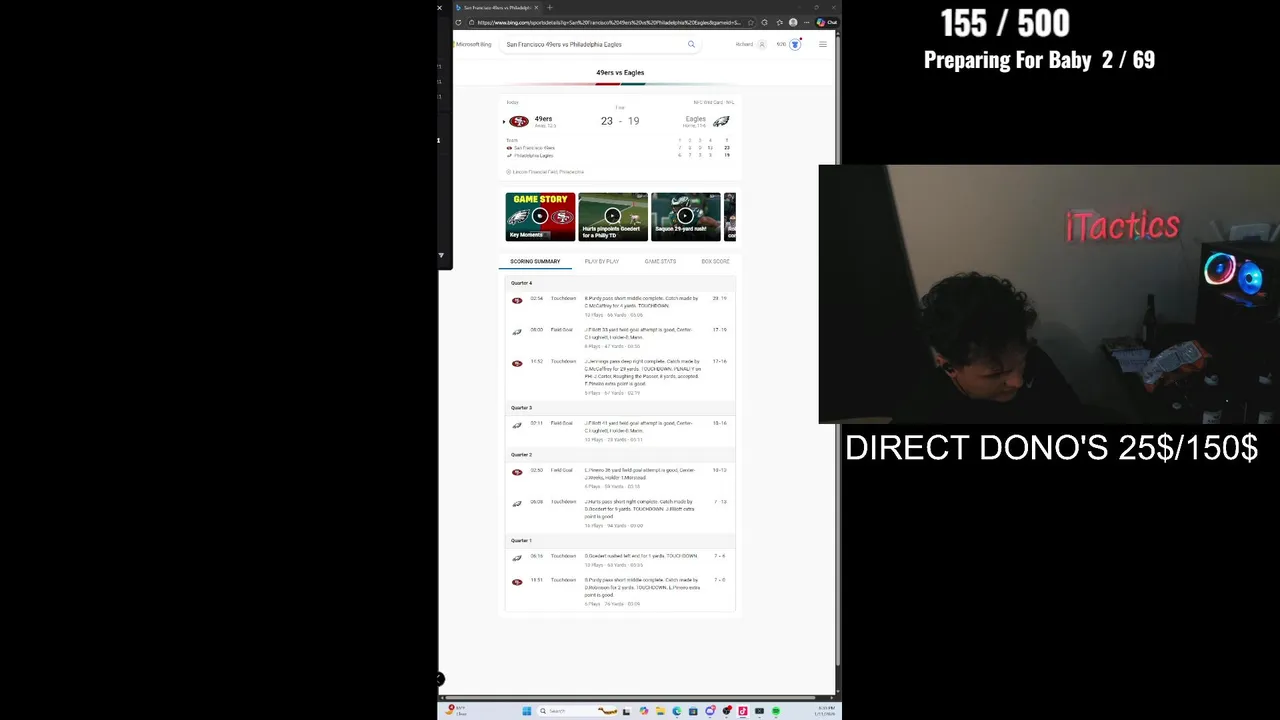1280x720 pixels.
Task: Open File Explorer from the taskbar
Action: [x=660, y=711]
